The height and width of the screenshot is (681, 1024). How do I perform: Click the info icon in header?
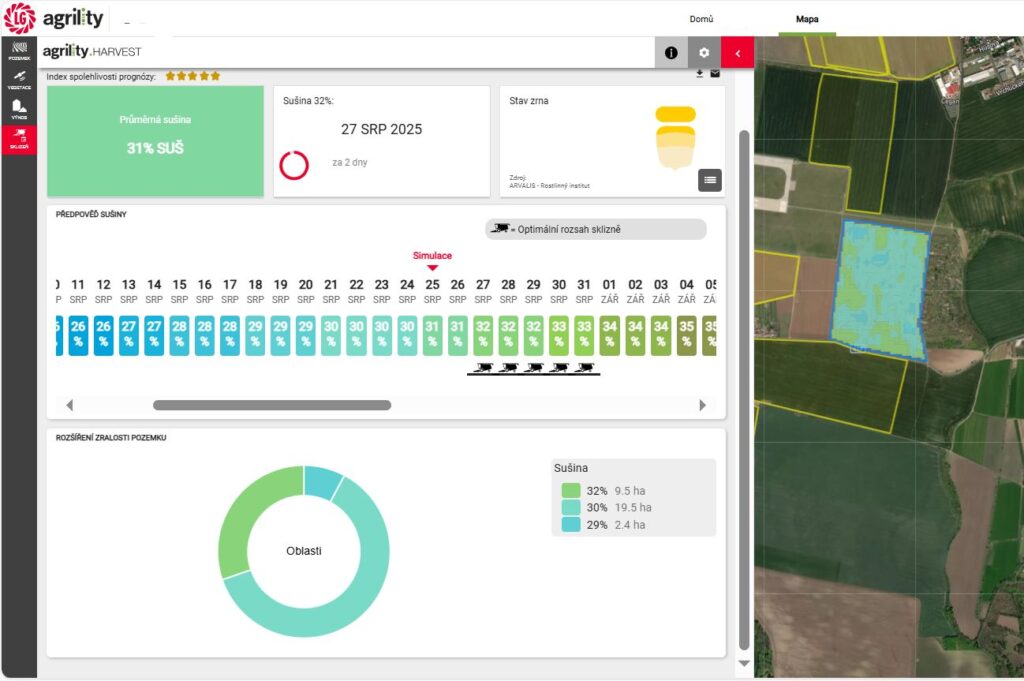[671, 53]
